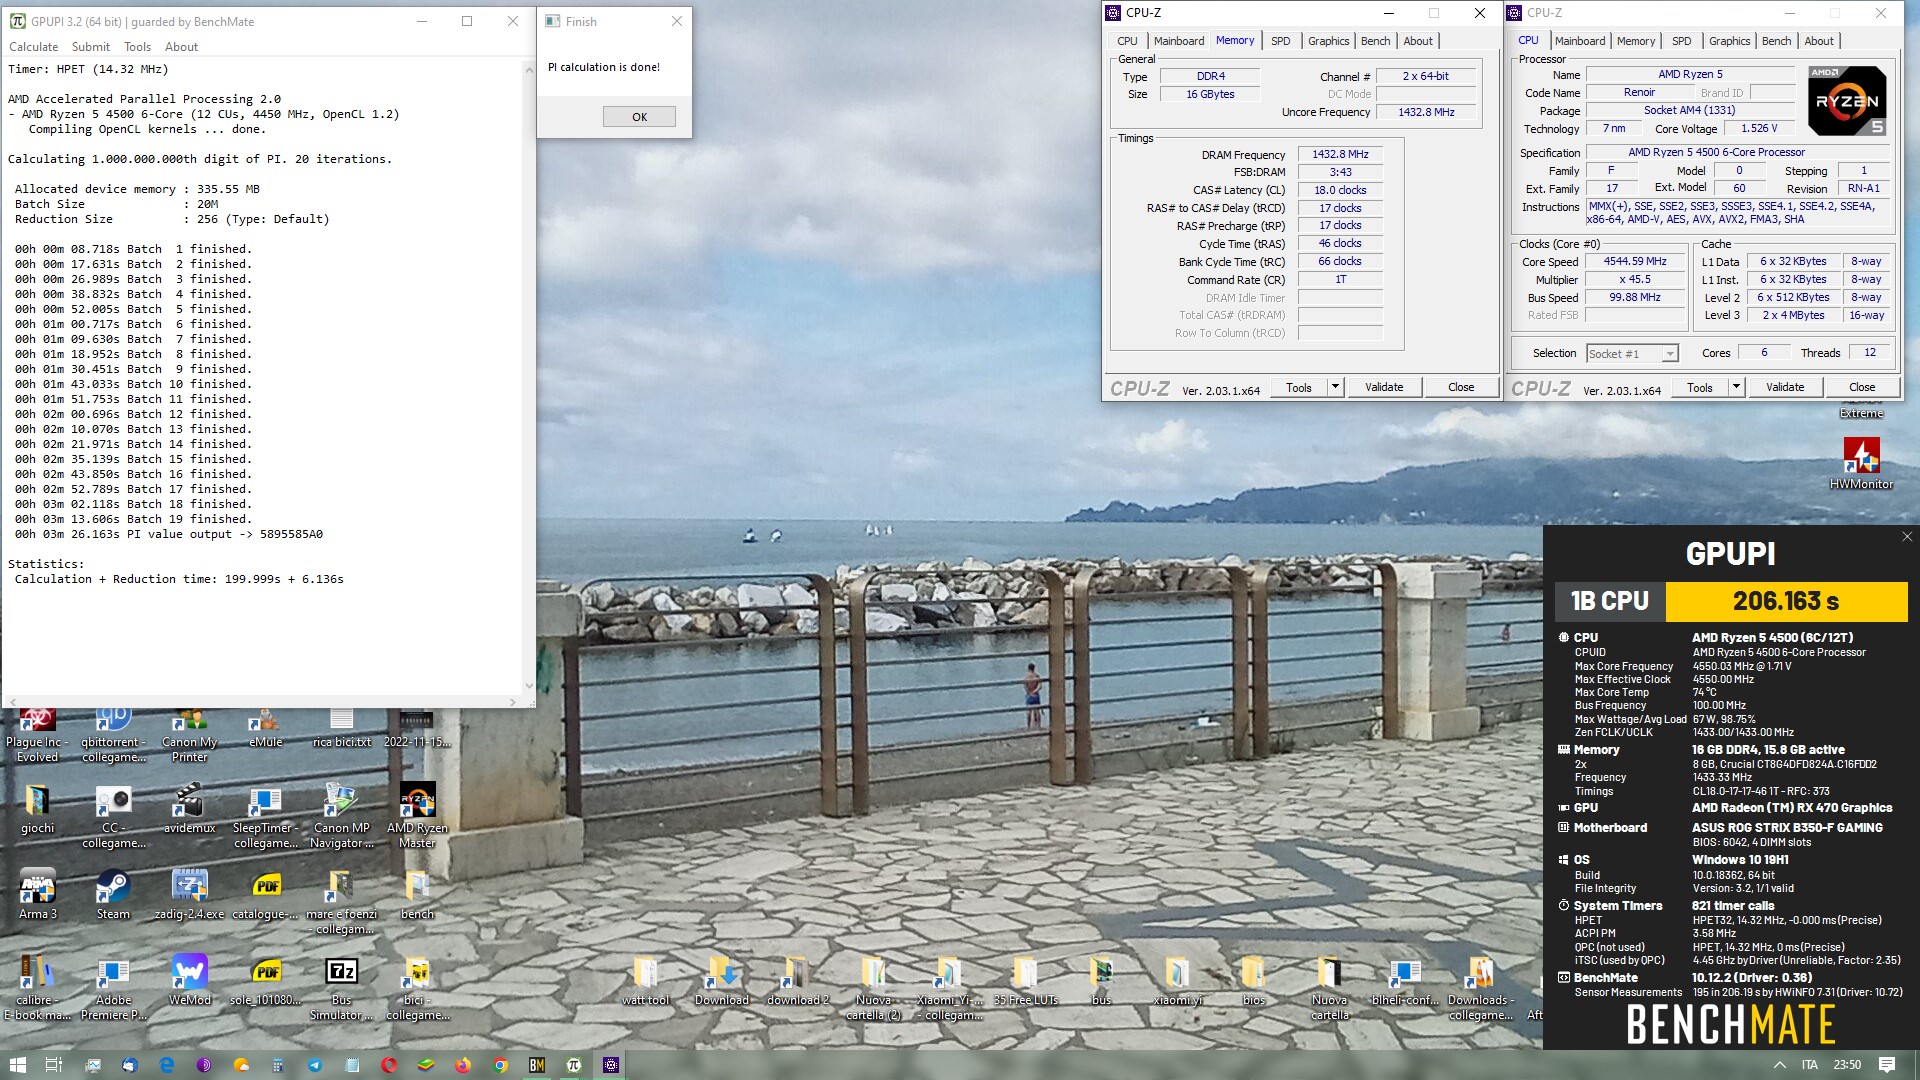Open Task View in the taskbar

tap(54, 1065)
